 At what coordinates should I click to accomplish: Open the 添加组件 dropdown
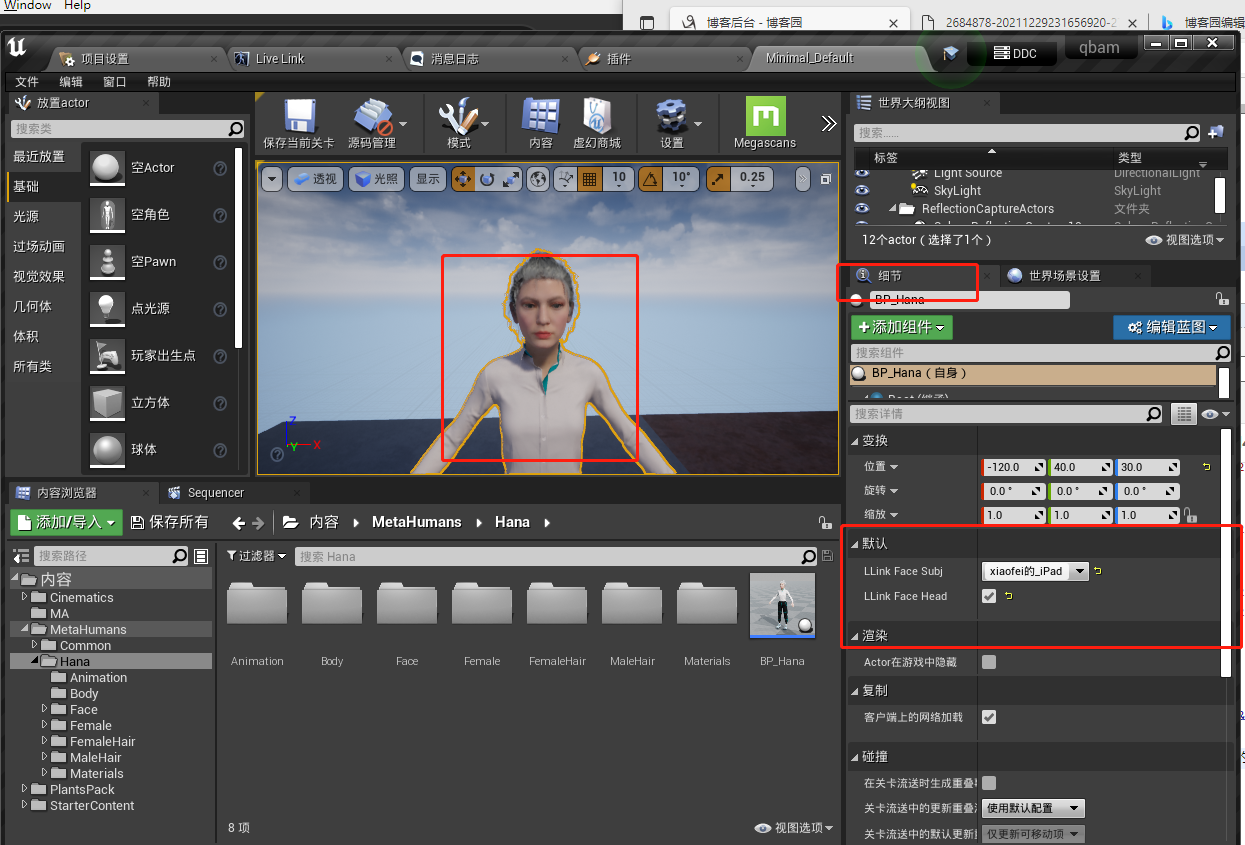tap(901, 327)
